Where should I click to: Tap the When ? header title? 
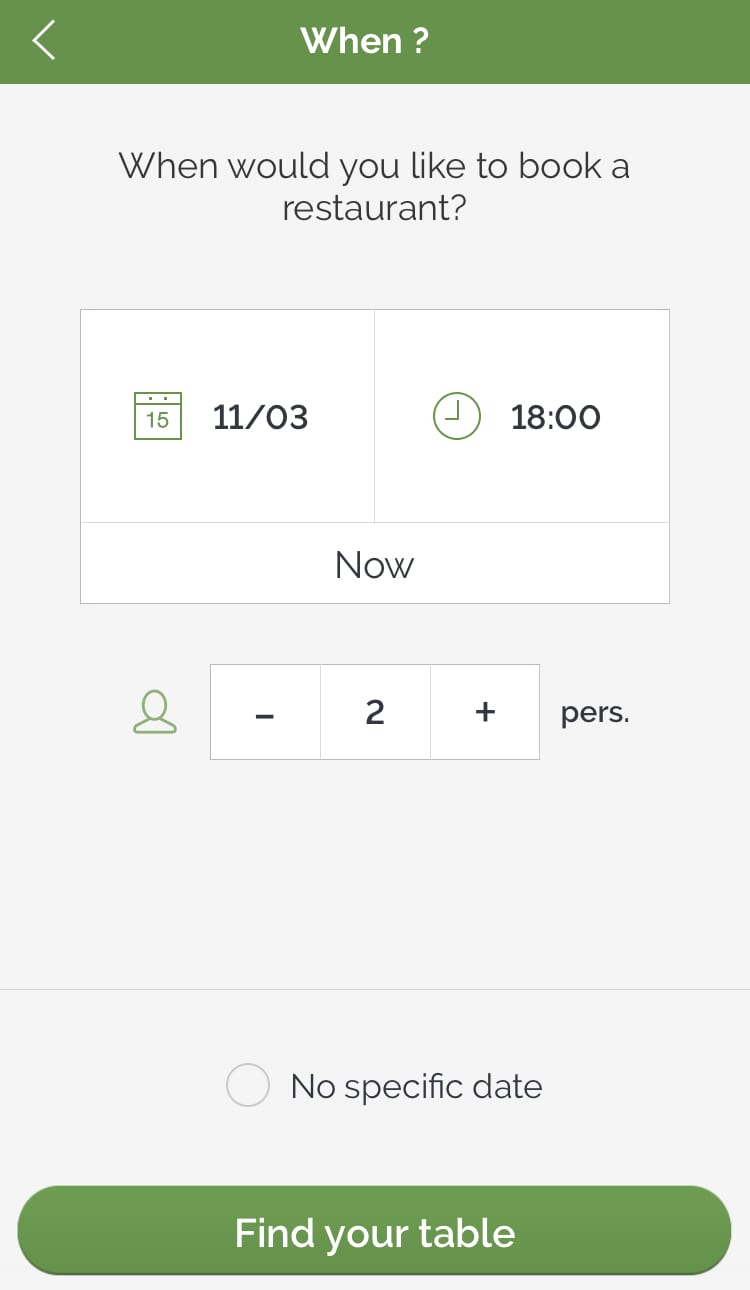(364, 41)
